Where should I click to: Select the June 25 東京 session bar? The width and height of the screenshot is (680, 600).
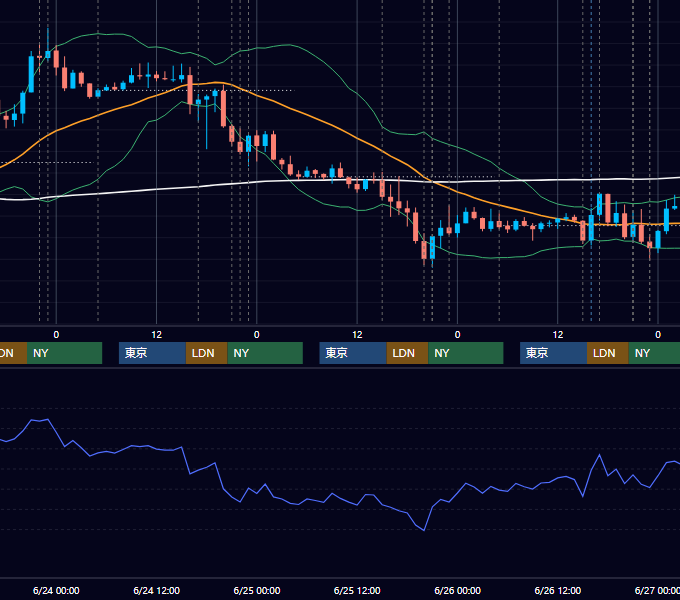pos(353,353)
